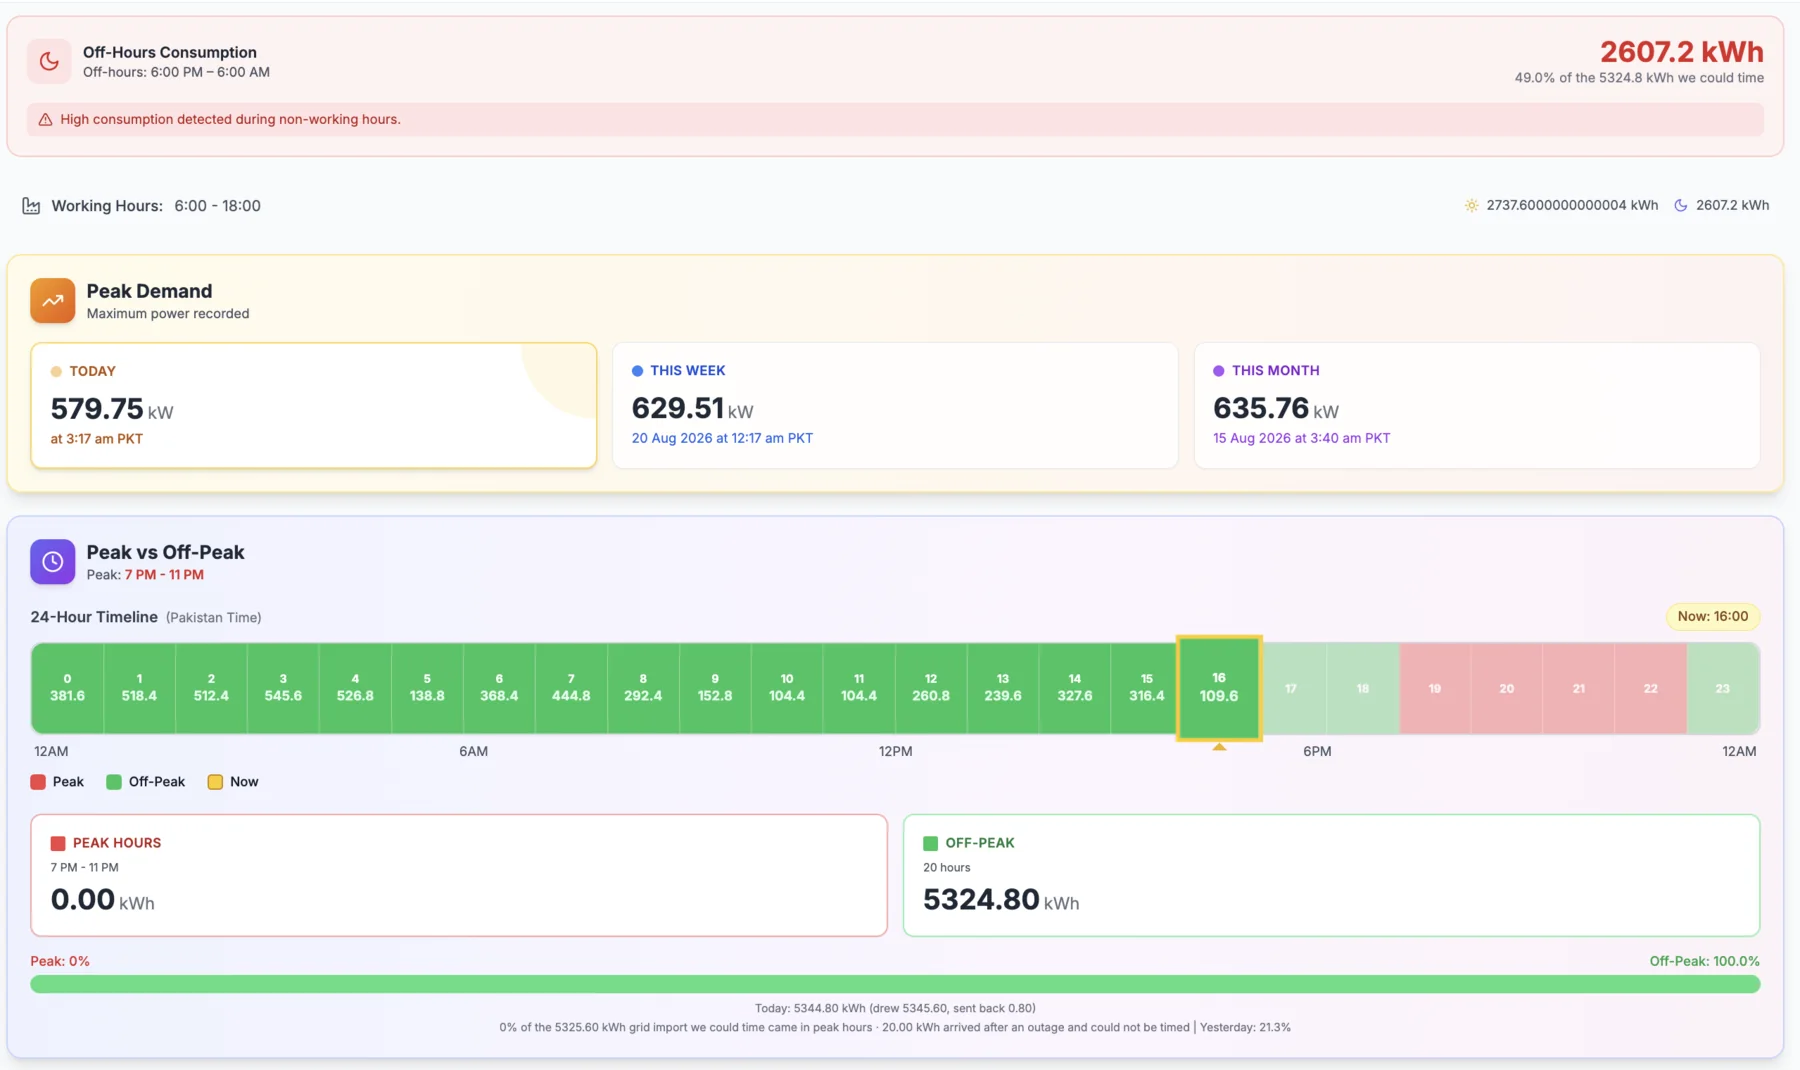Viewport: 1800px width, 1070px height.
Task: Click the 635.76 kW monthly value
Action: 1275,408
